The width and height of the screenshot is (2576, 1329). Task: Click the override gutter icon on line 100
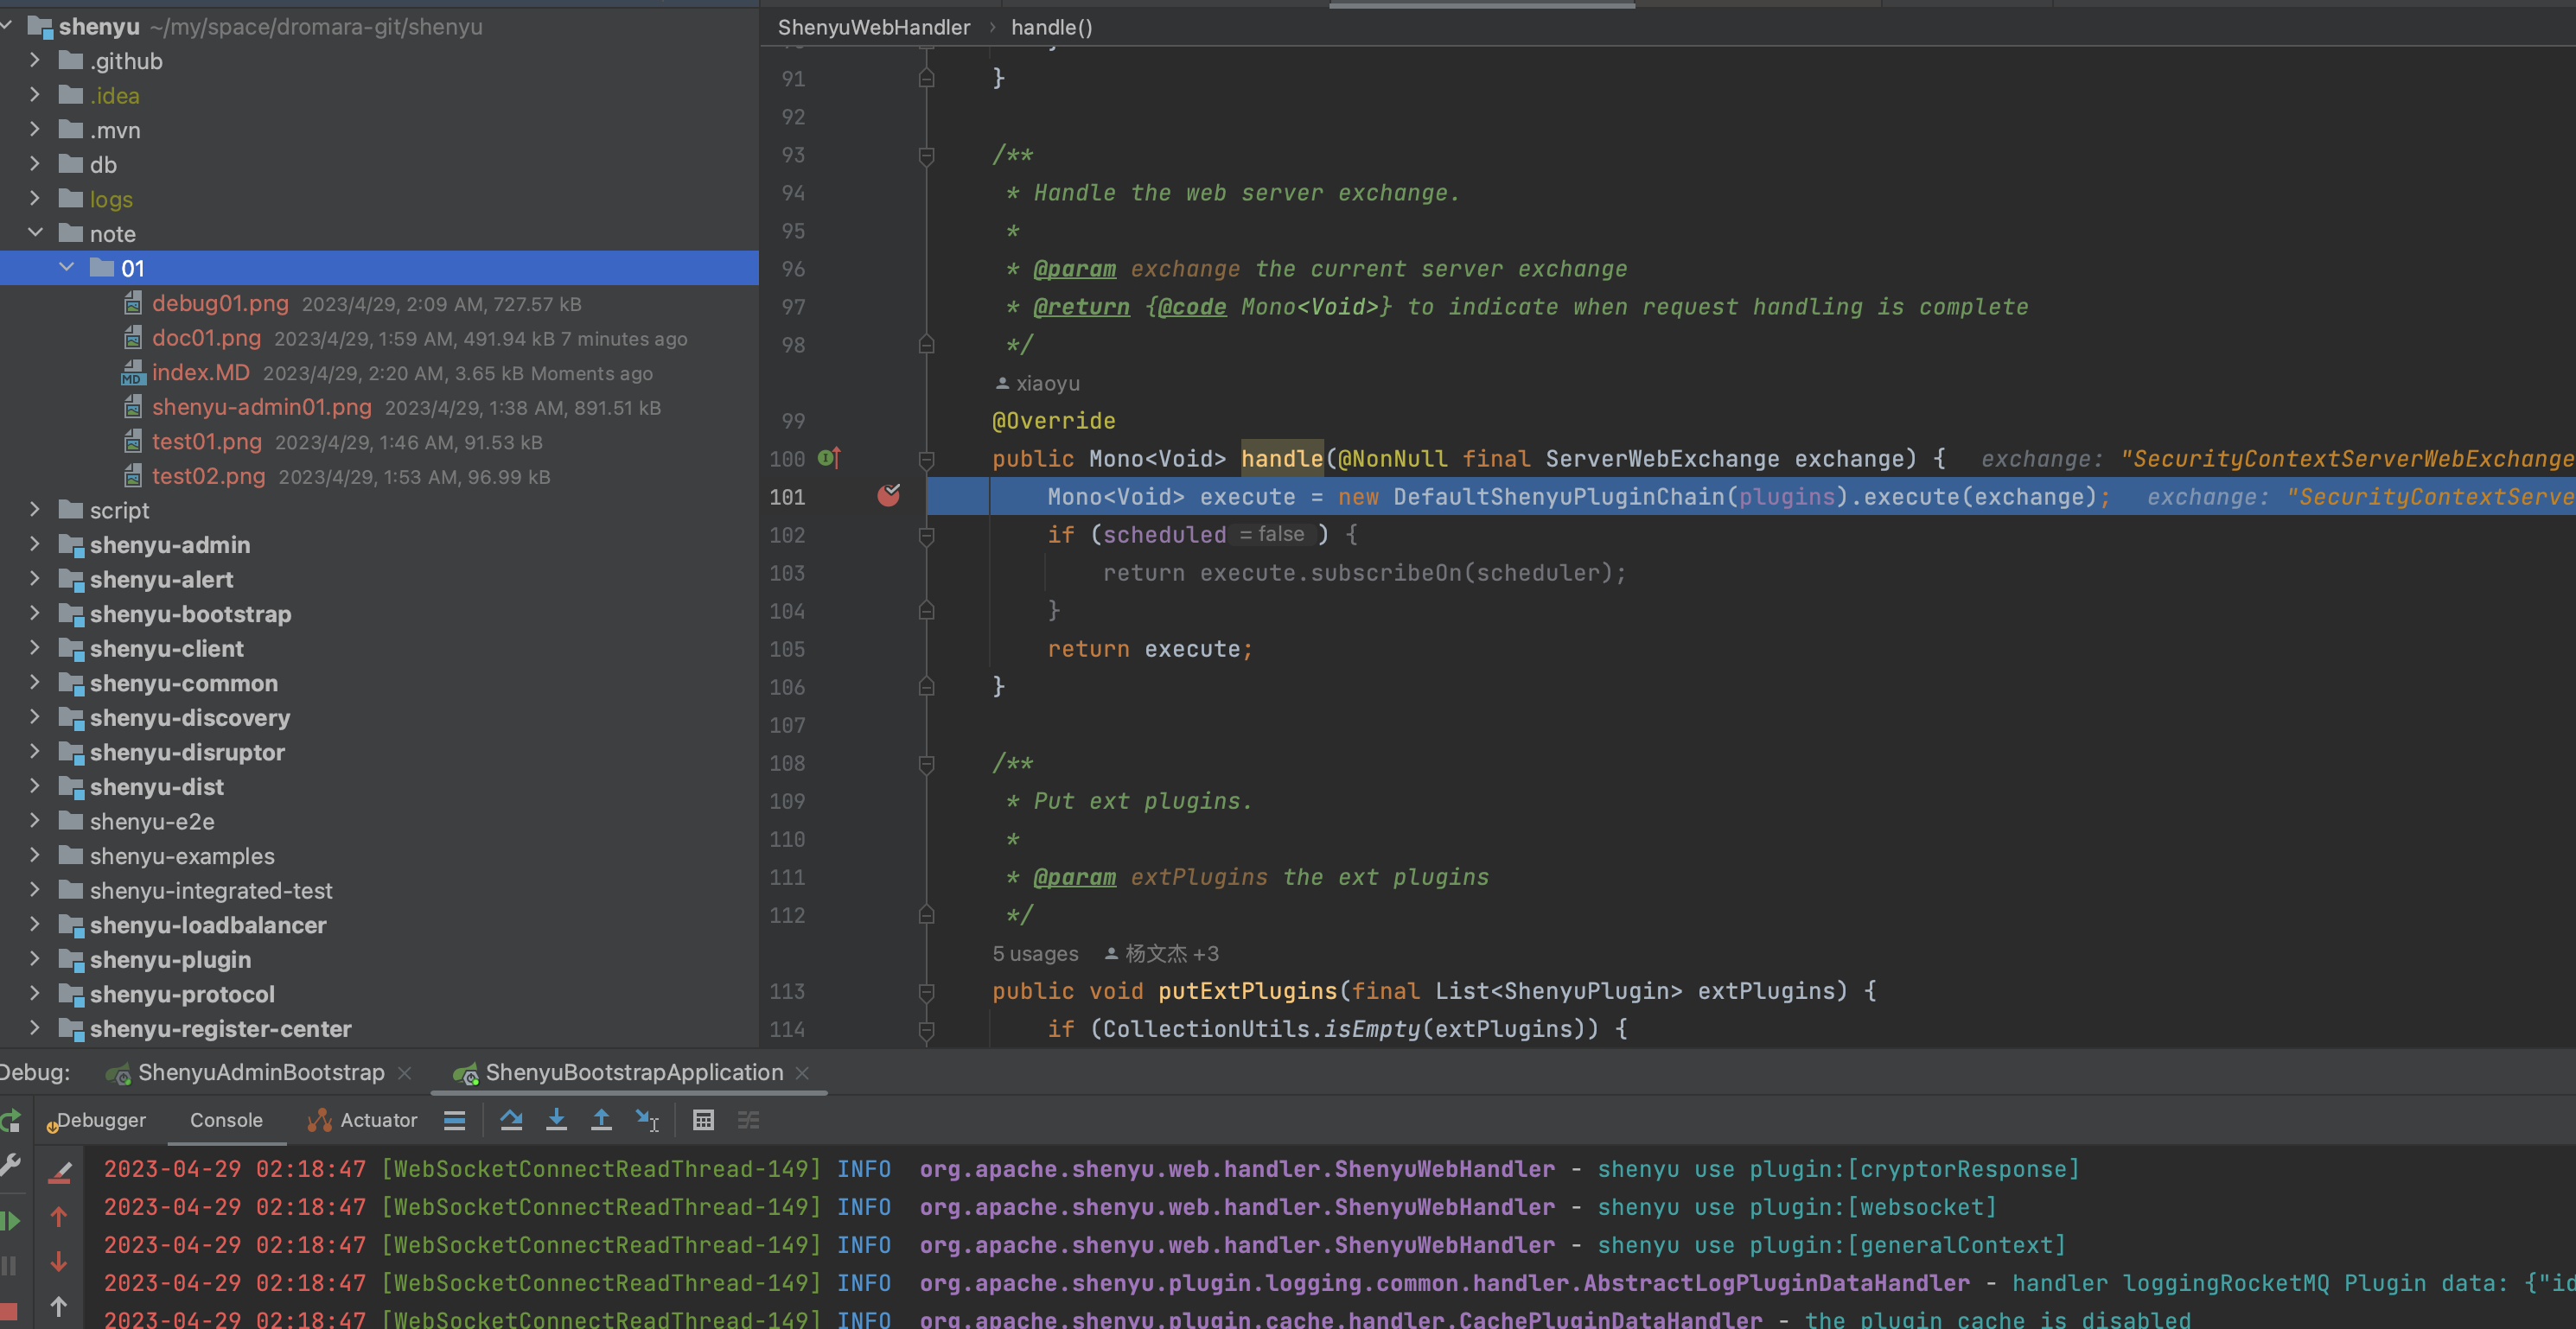(829, 458)
